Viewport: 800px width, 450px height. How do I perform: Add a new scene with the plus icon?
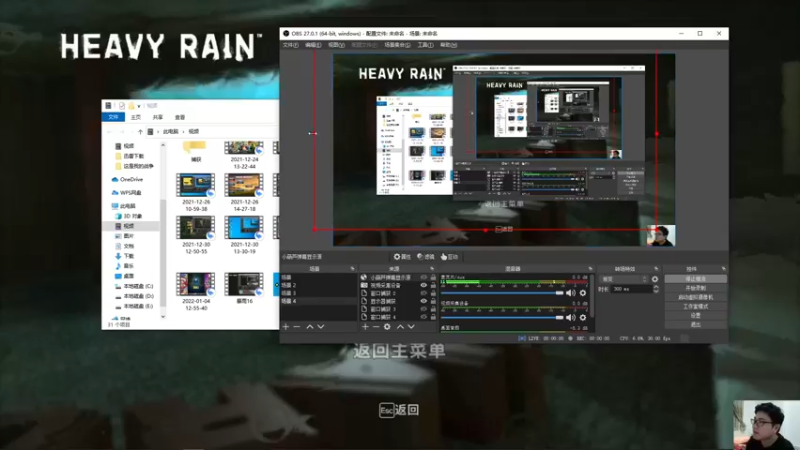pyautogui.click(x=286, y=327)
